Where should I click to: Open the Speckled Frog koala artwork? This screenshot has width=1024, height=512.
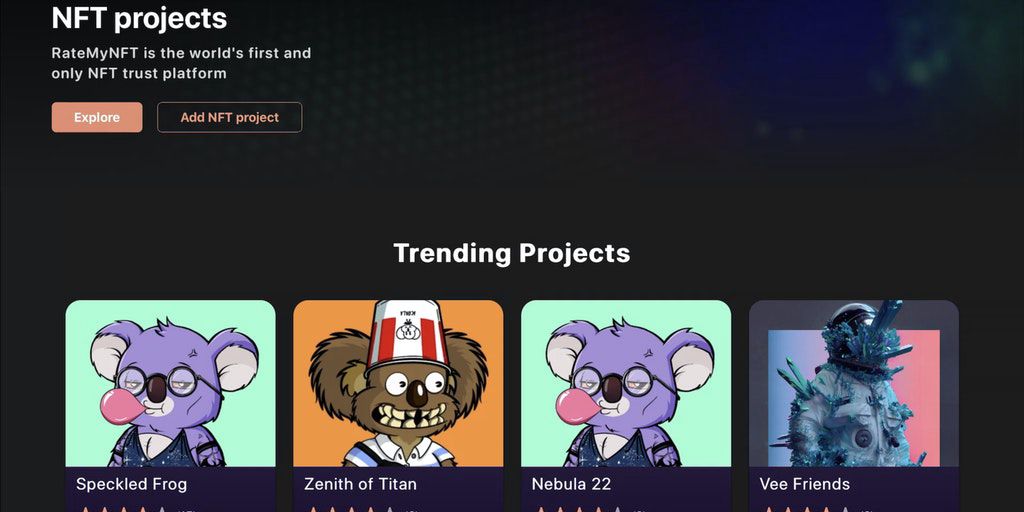point(170,383)
